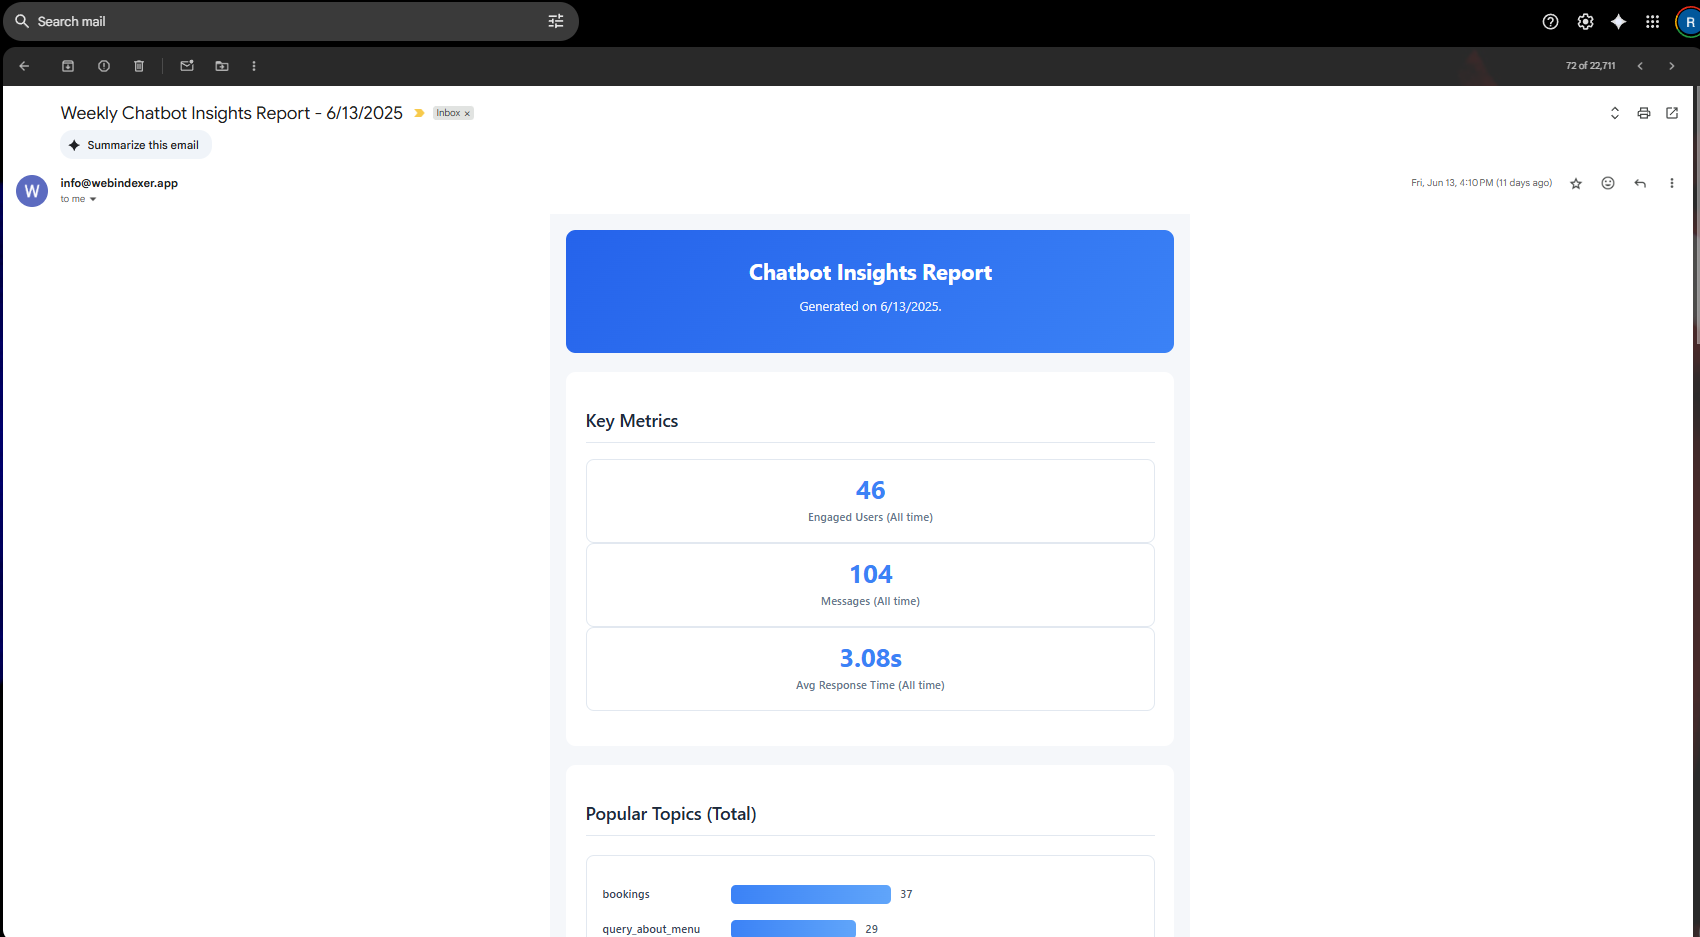1700x937 pixels.
Task: Archive this email
Action: click(68, 66)
